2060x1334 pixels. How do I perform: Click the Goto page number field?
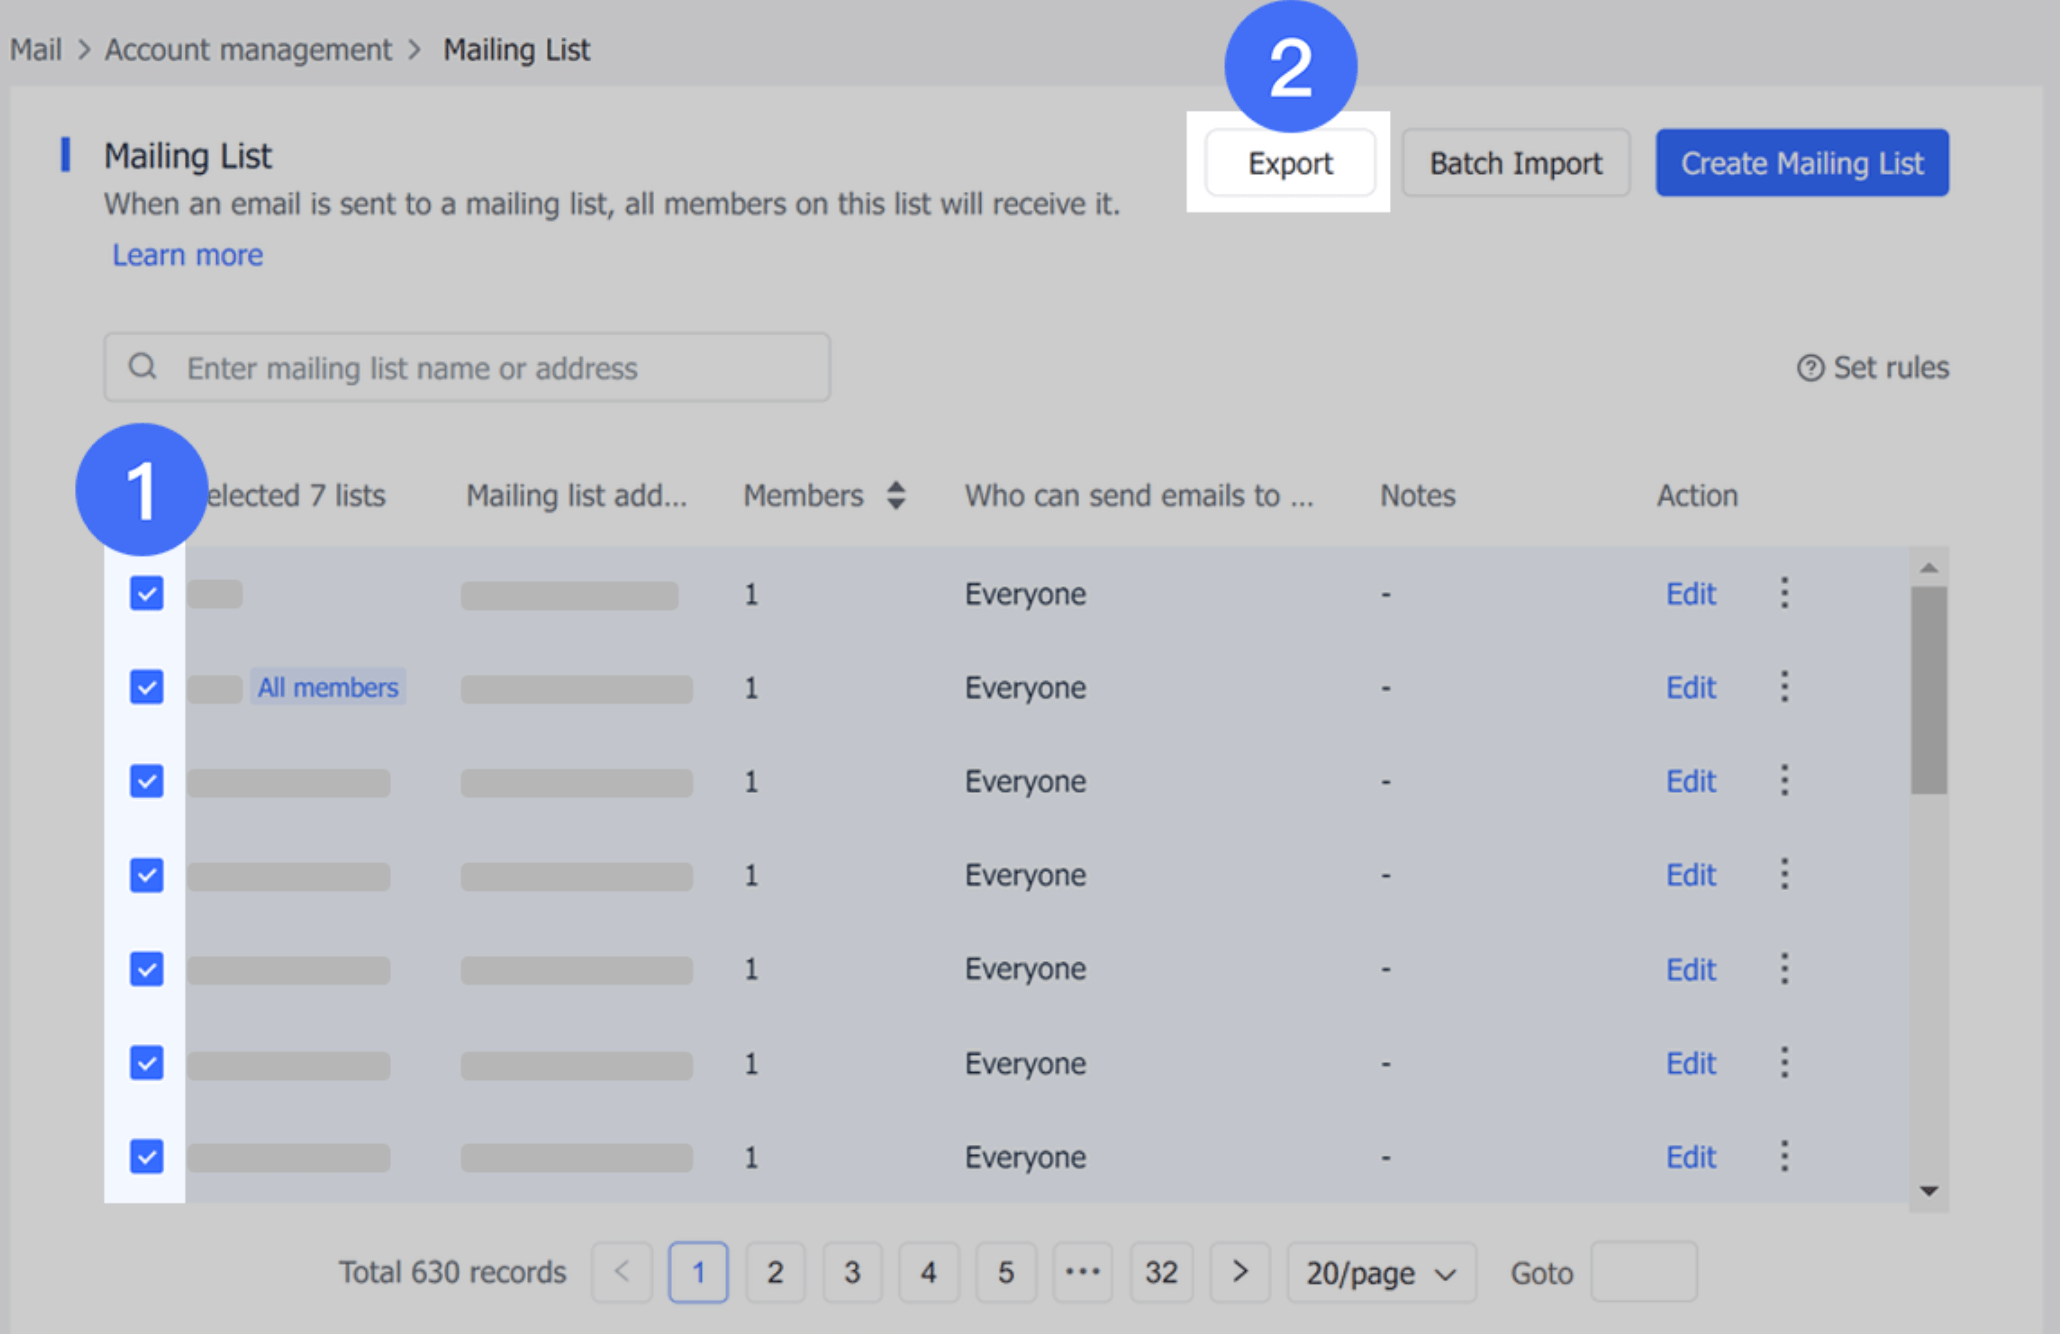(x=1644, y=1272)
